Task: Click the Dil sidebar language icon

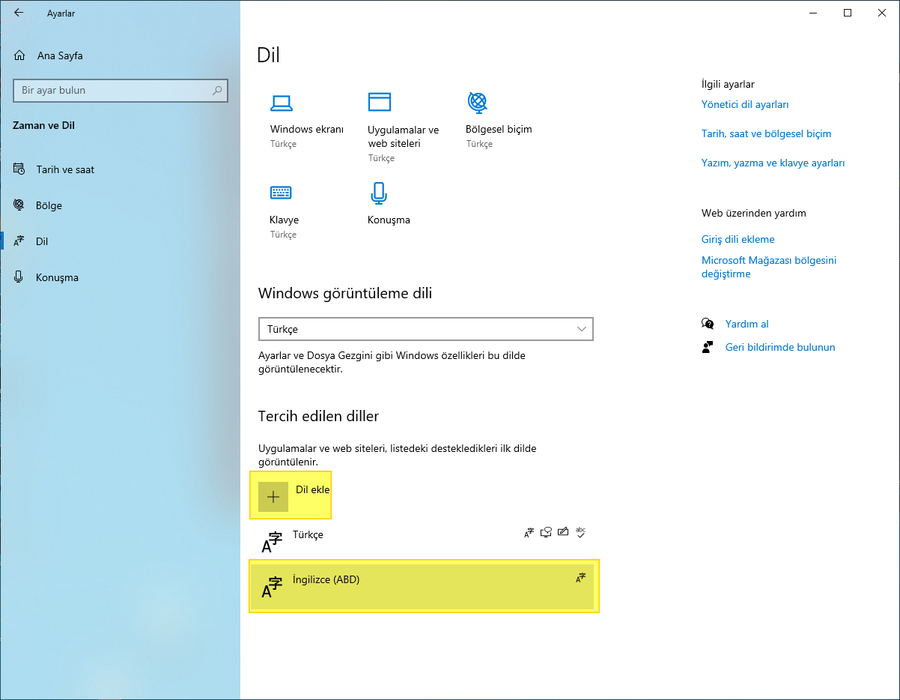Action: [19, 241]
